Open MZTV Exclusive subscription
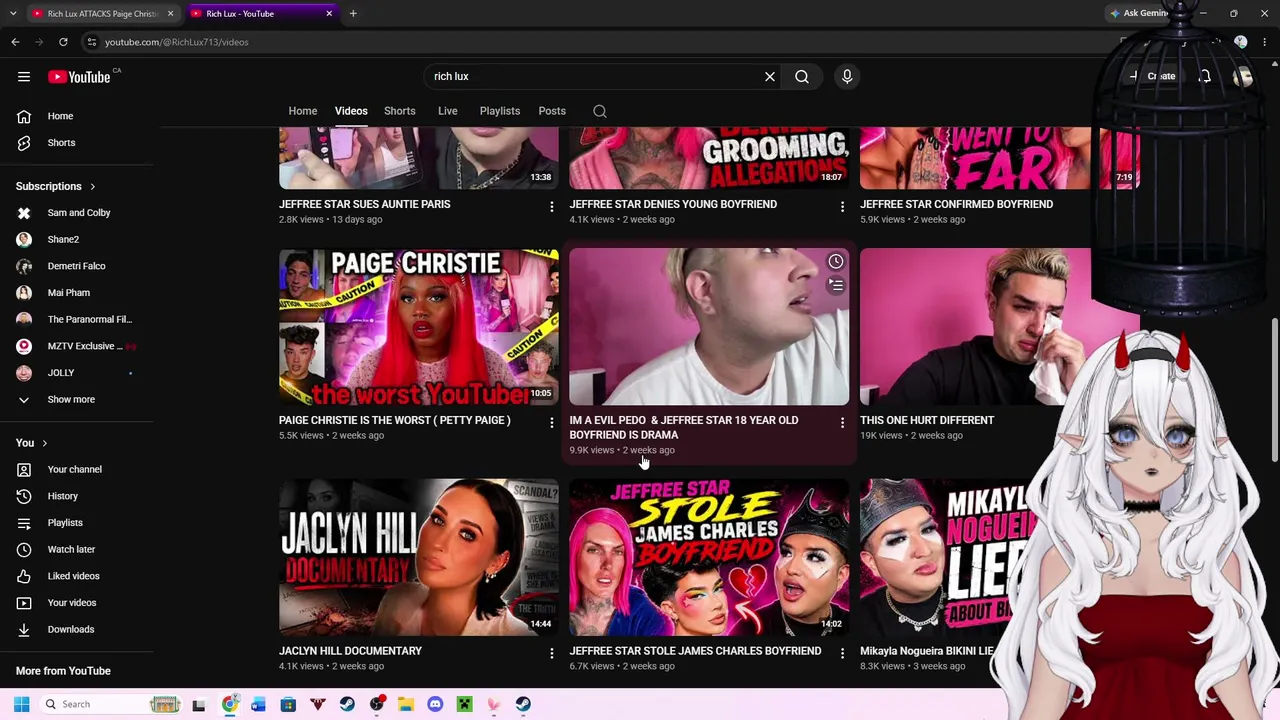1280x720 pixels. click(77, 346)
